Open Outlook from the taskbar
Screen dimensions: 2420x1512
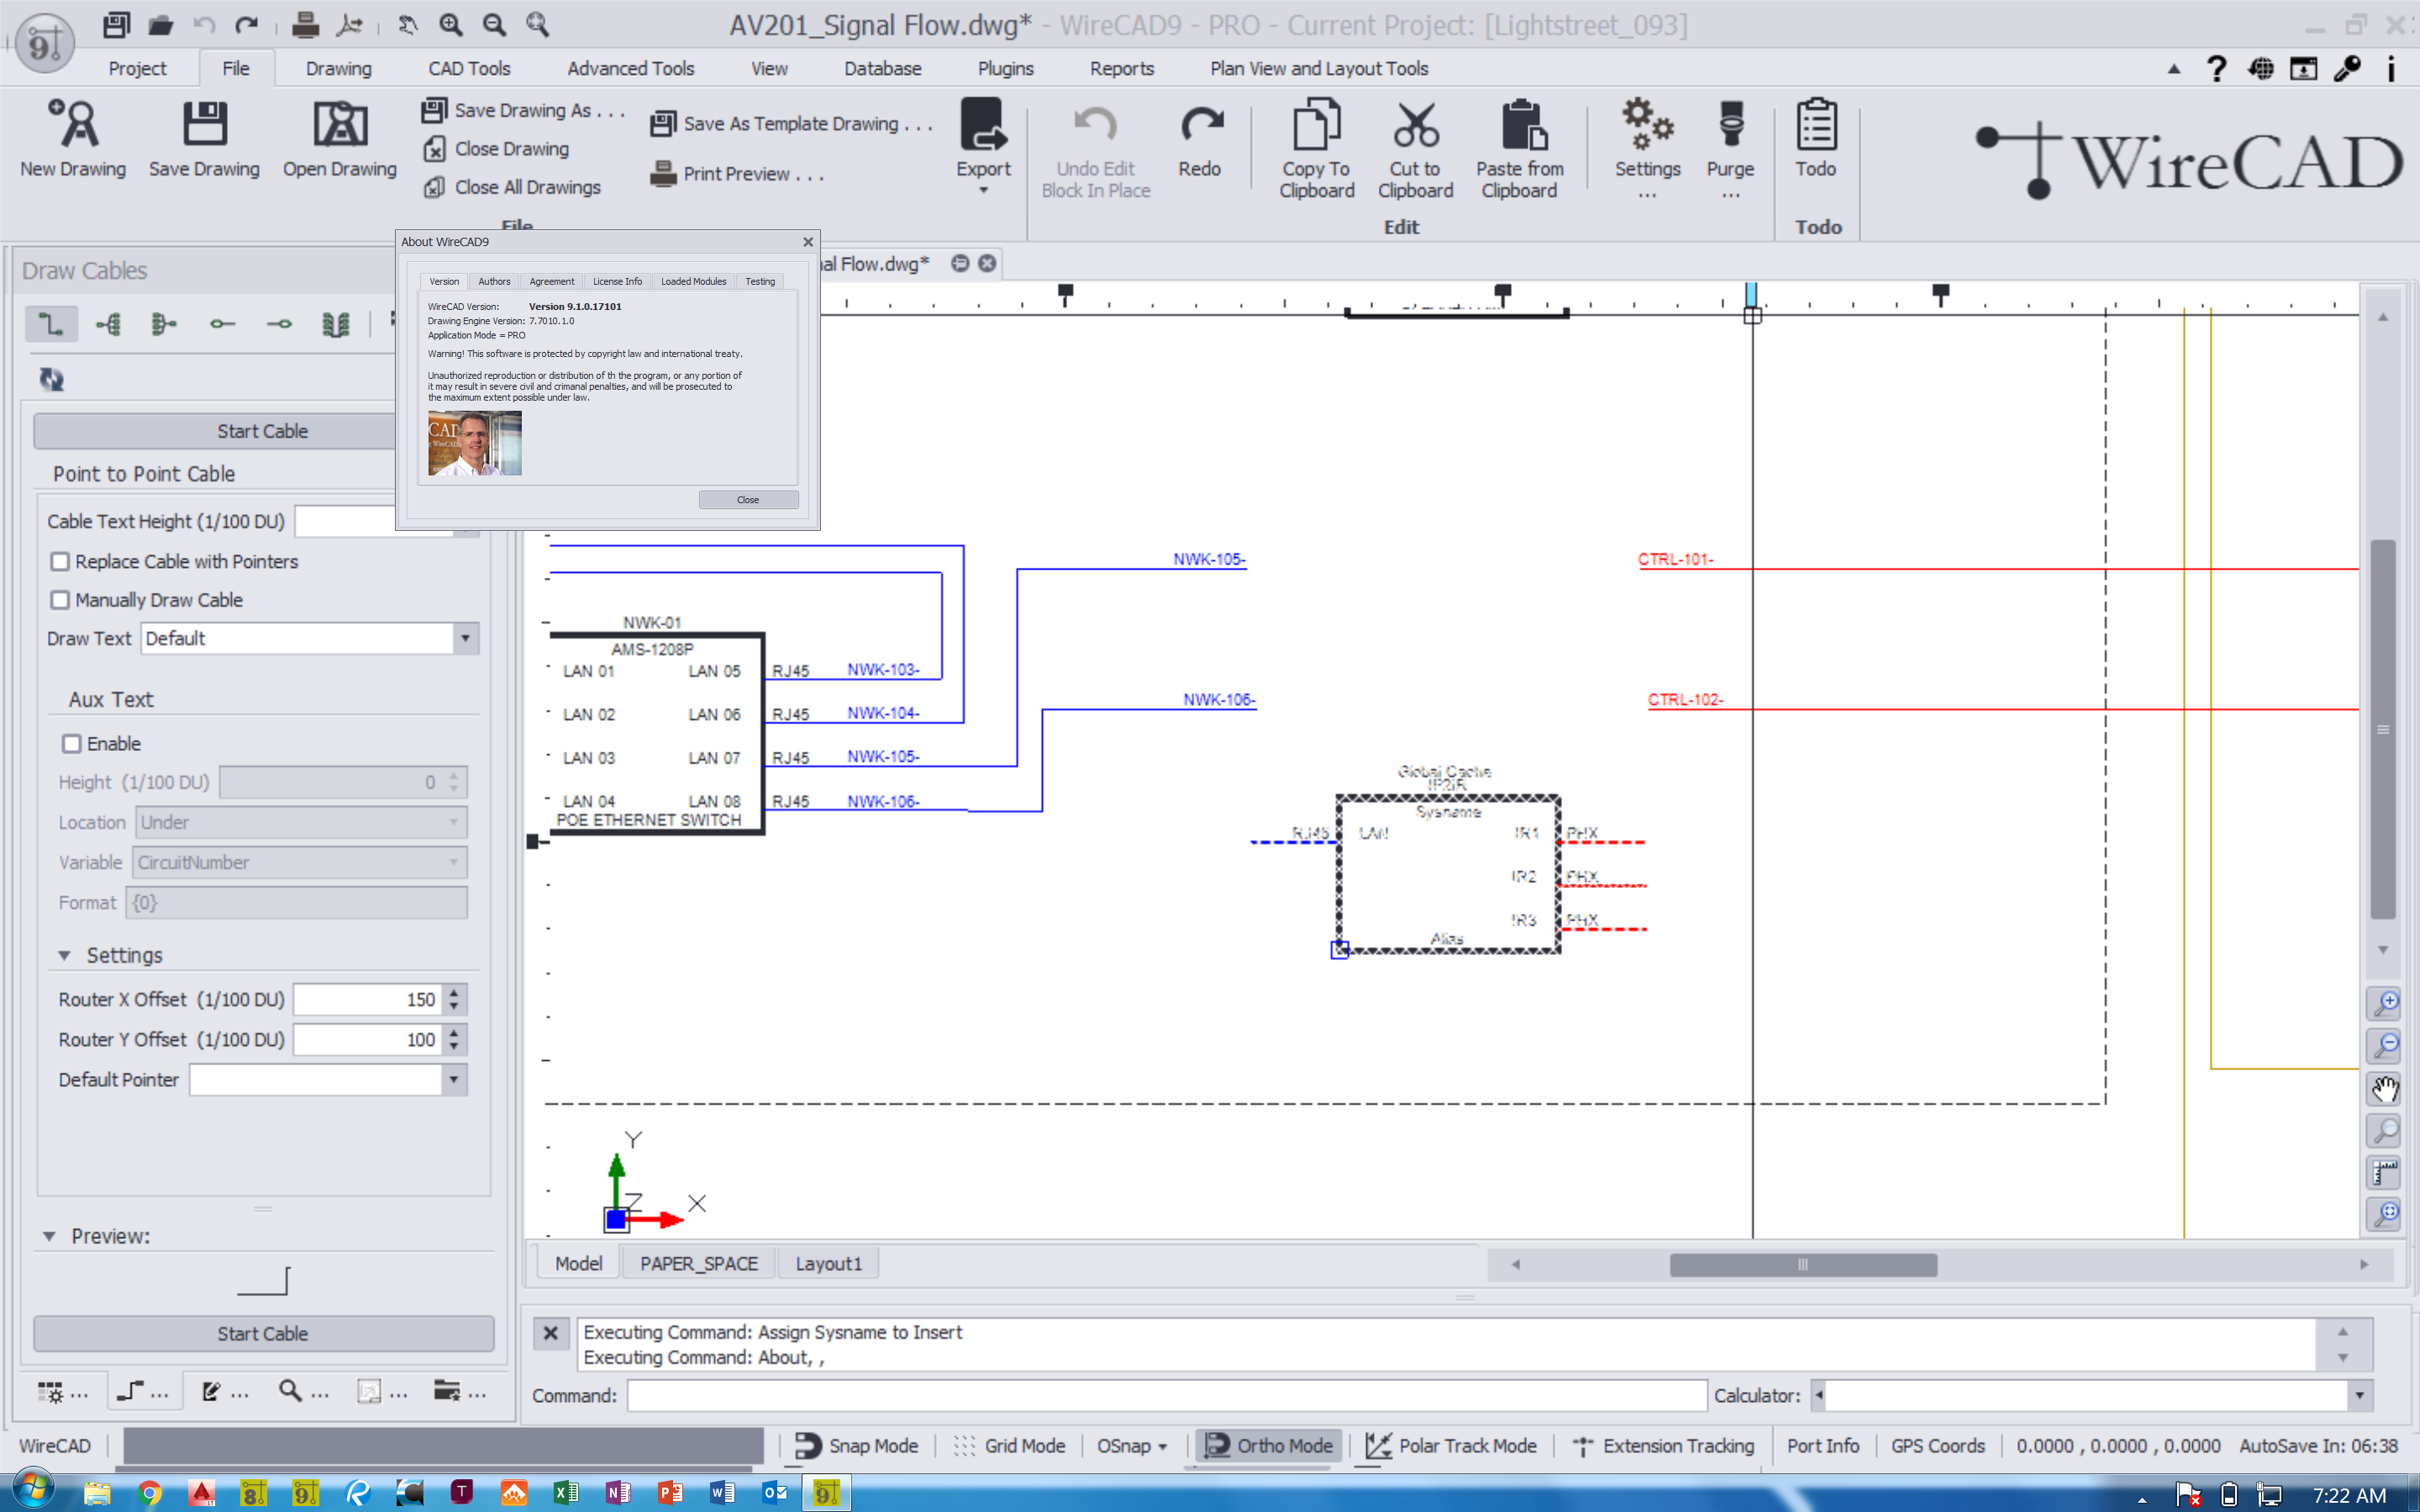[x=774, y=1493]
